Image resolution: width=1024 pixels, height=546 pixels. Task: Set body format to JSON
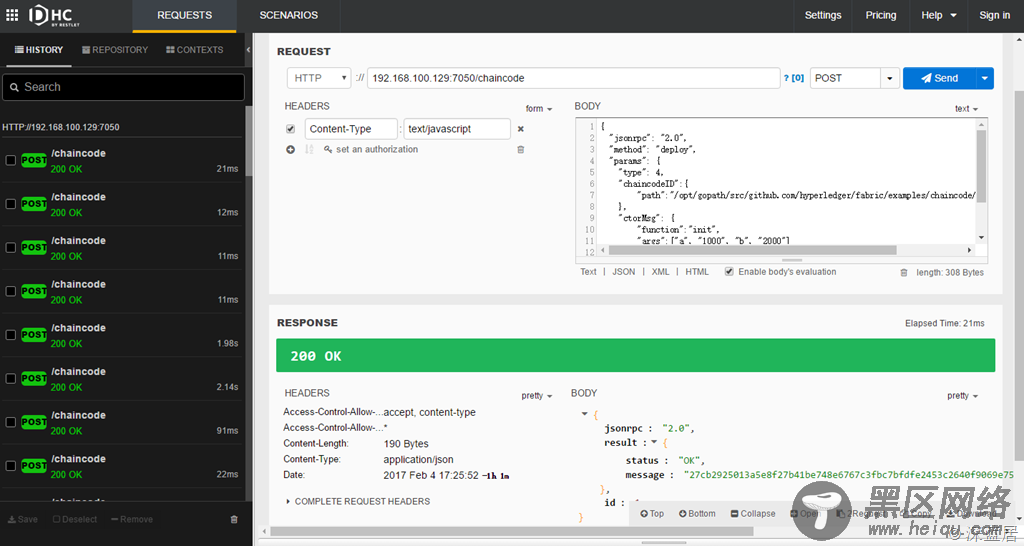(624, 272)
